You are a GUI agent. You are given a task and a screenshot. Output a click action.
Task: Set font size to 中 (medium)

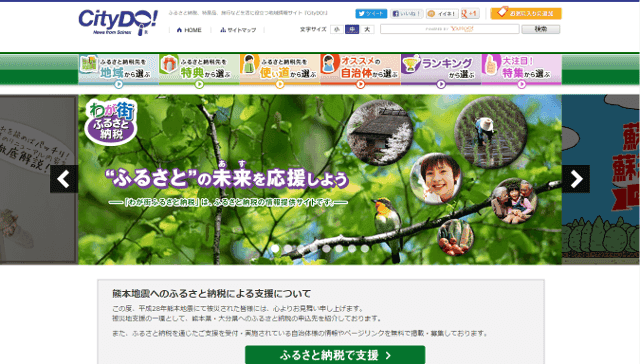(x=352, y=29)
